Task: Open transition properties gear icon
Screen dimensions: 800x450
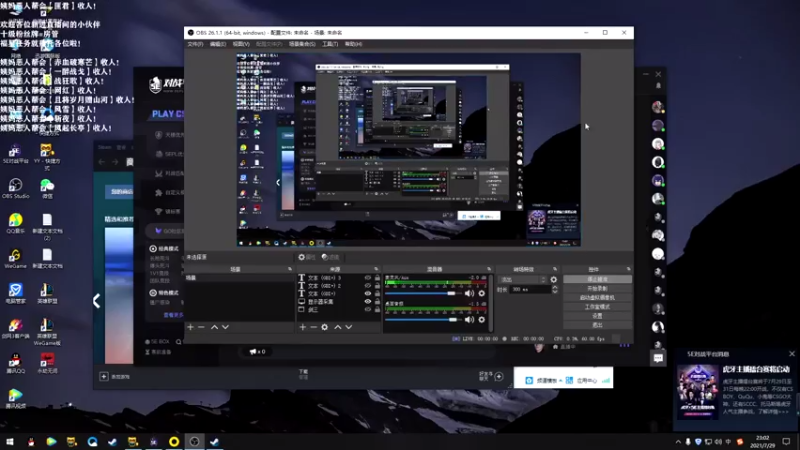Action: pyautogui.click(x=554, y=280)
